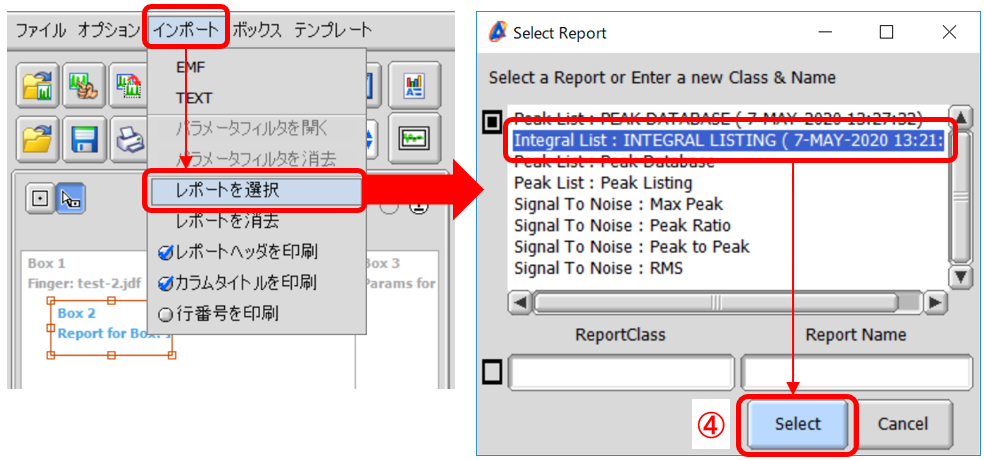
Task: Toggle the checkbox beside ReportClass field
Action: 491,373
